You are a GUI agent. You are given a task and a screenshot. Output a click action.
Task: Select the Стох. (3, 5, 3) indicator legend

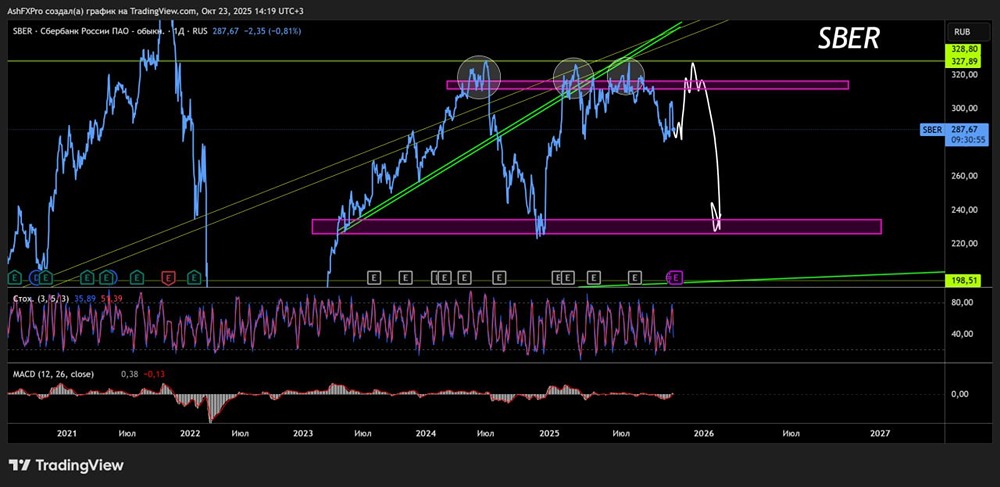(42, 298)
